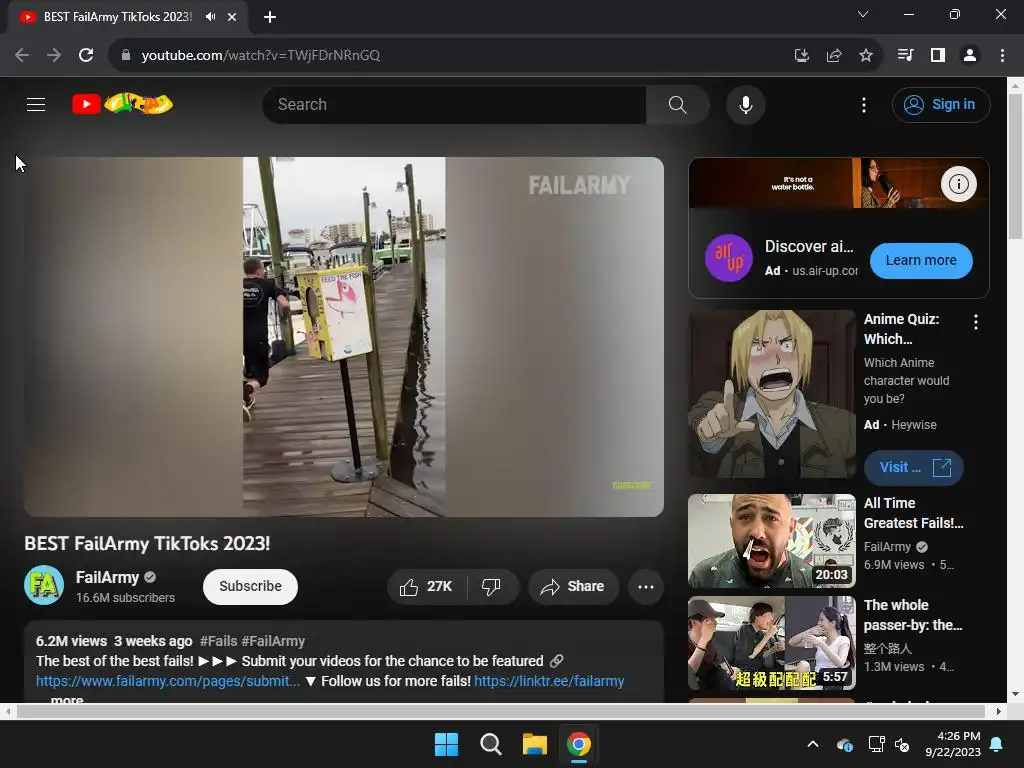
Task: Subscribe to FailArmy channel
Action: [x=250, y=586]
